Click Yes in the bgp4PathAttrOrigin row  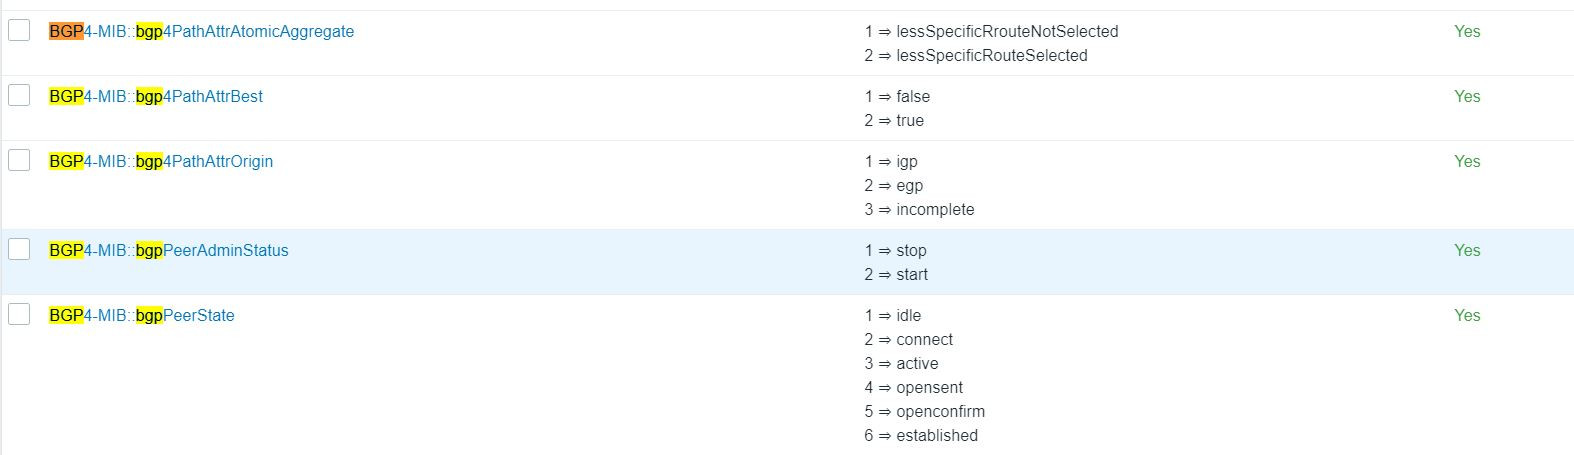click(1467, 161)
